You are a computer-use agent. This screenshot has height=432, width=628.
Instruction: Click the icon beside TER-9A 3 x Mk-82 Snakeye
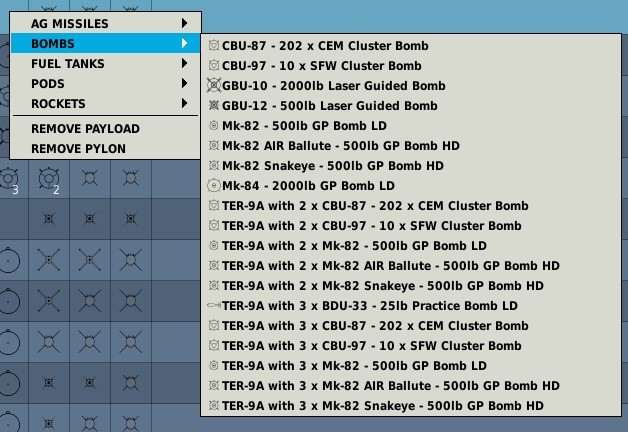point(214,406)
